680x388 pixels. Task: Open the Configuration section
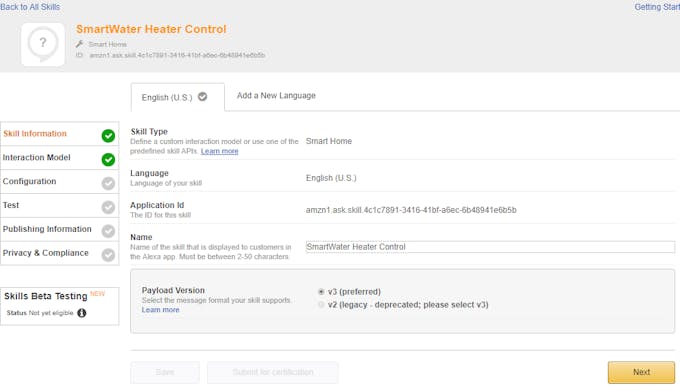point(59,182)
